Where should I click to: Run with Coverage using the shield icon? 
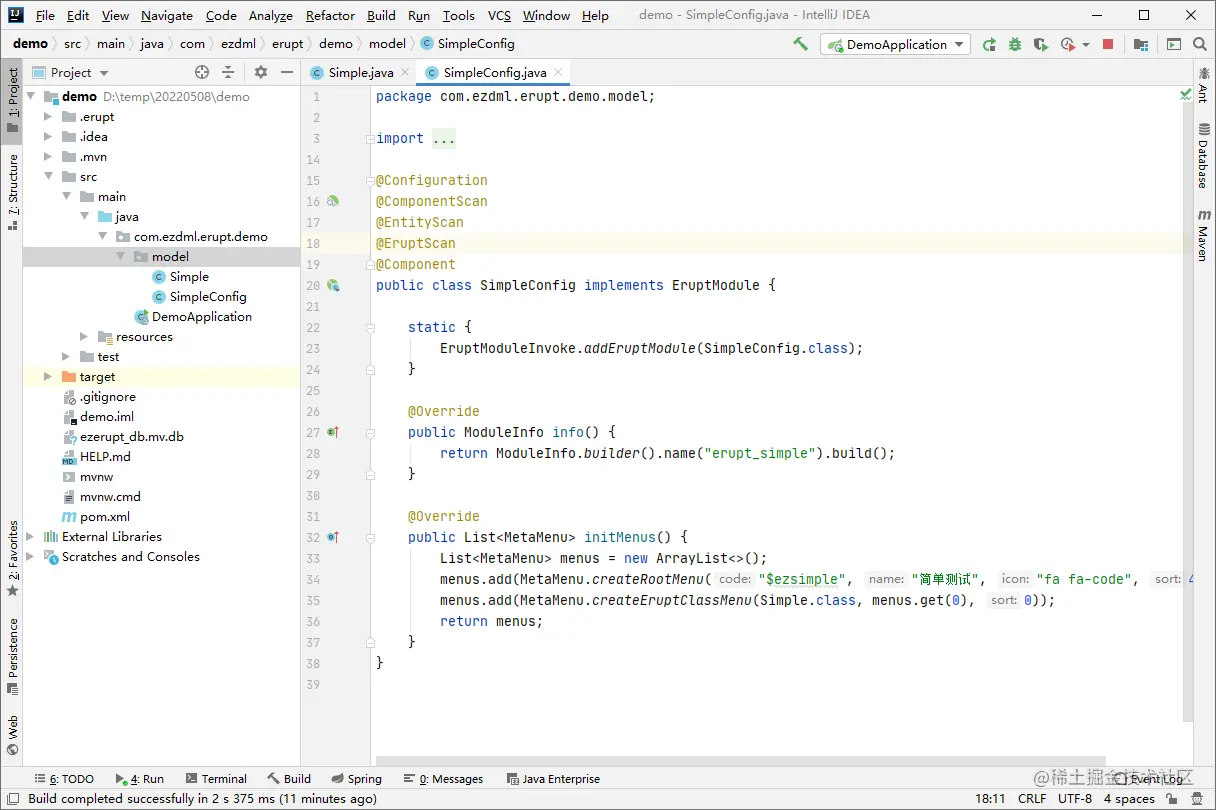click(1041, 44)
